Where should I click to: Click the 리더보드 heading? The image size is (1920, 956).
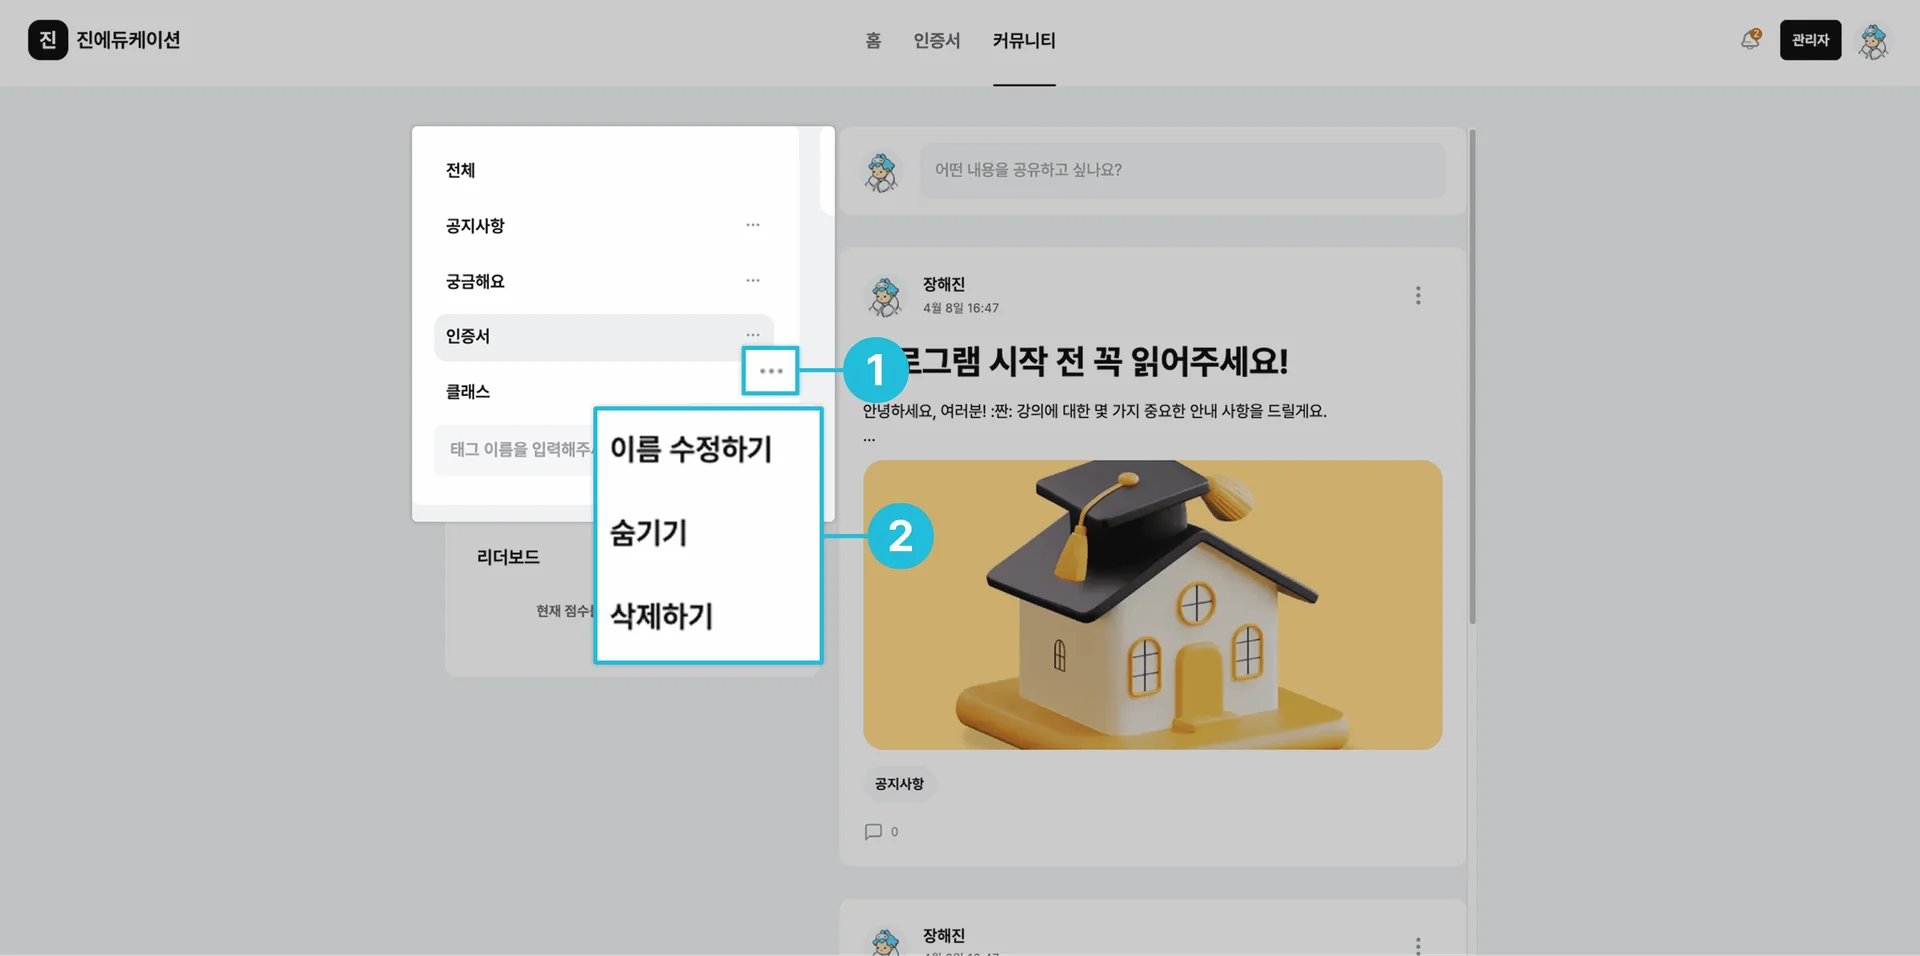(x=508, y=557)
